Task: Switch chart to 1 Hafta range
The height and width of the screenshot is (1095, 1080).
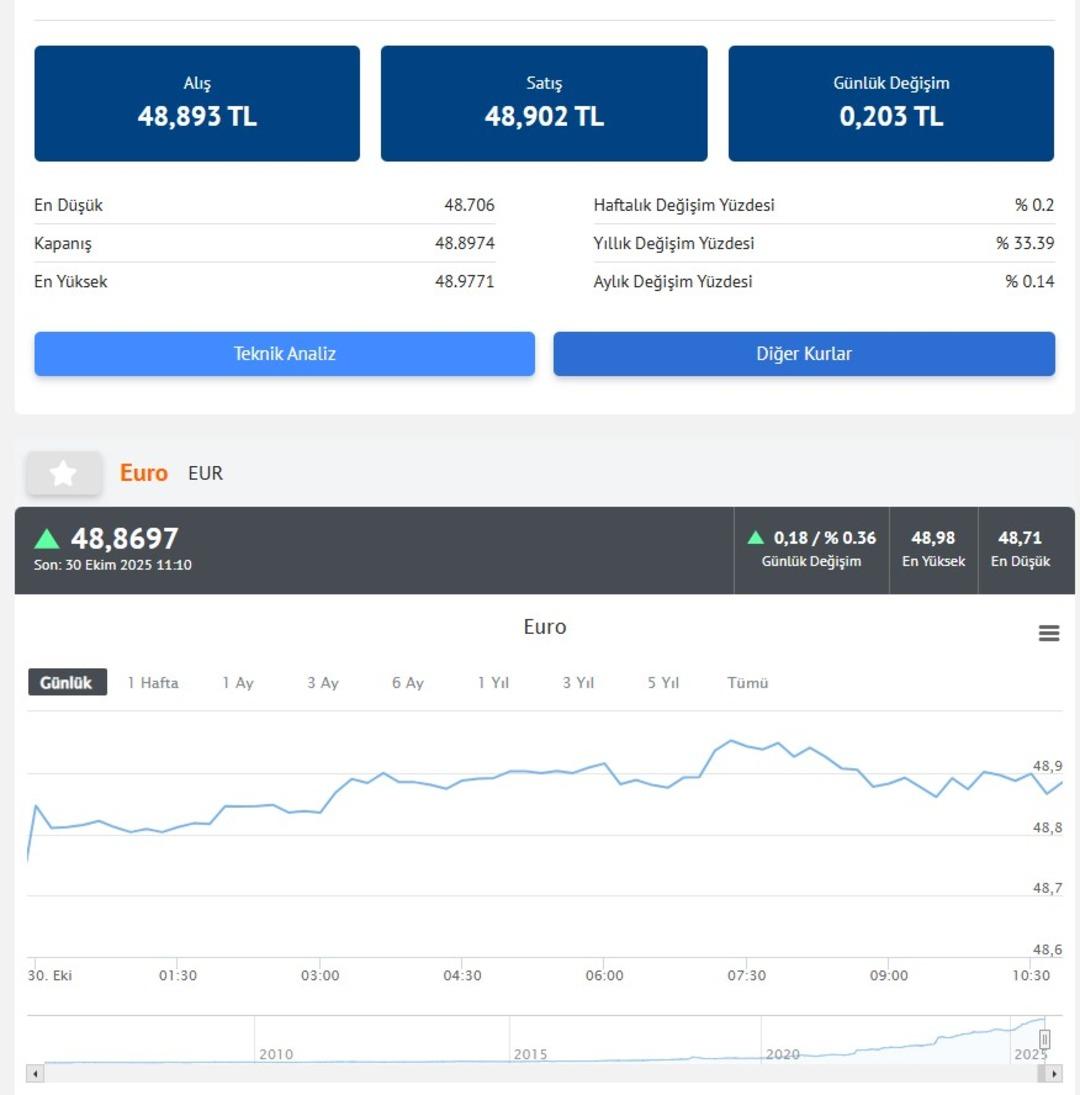Action: pyautogui.click(x=153, y=683)
